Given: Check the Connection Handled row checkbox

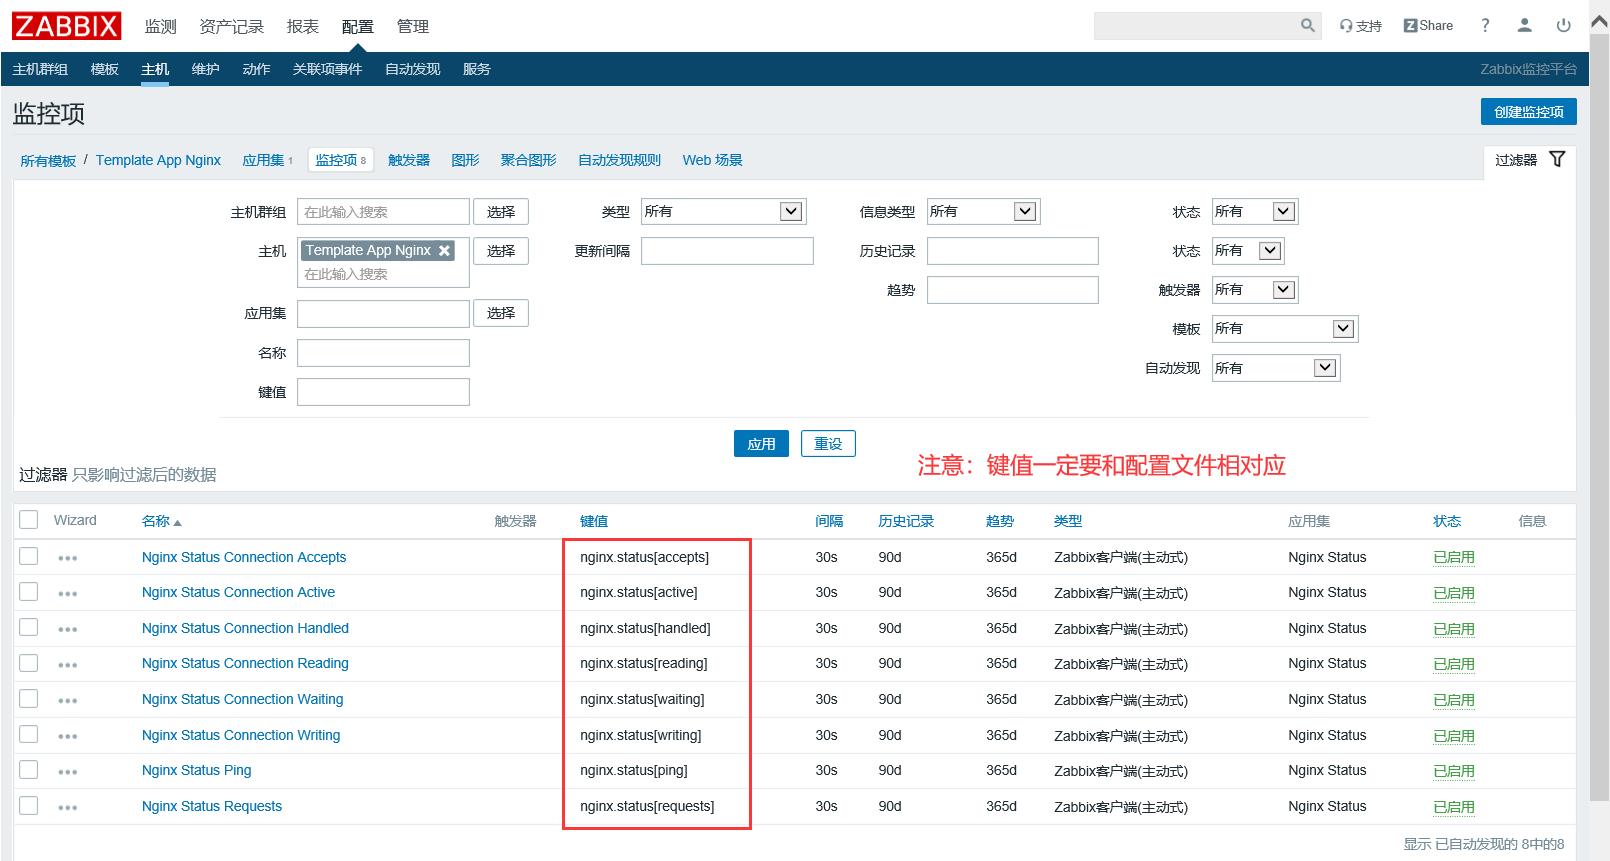Looking at the screenshot, I should (x=29, y=627).
